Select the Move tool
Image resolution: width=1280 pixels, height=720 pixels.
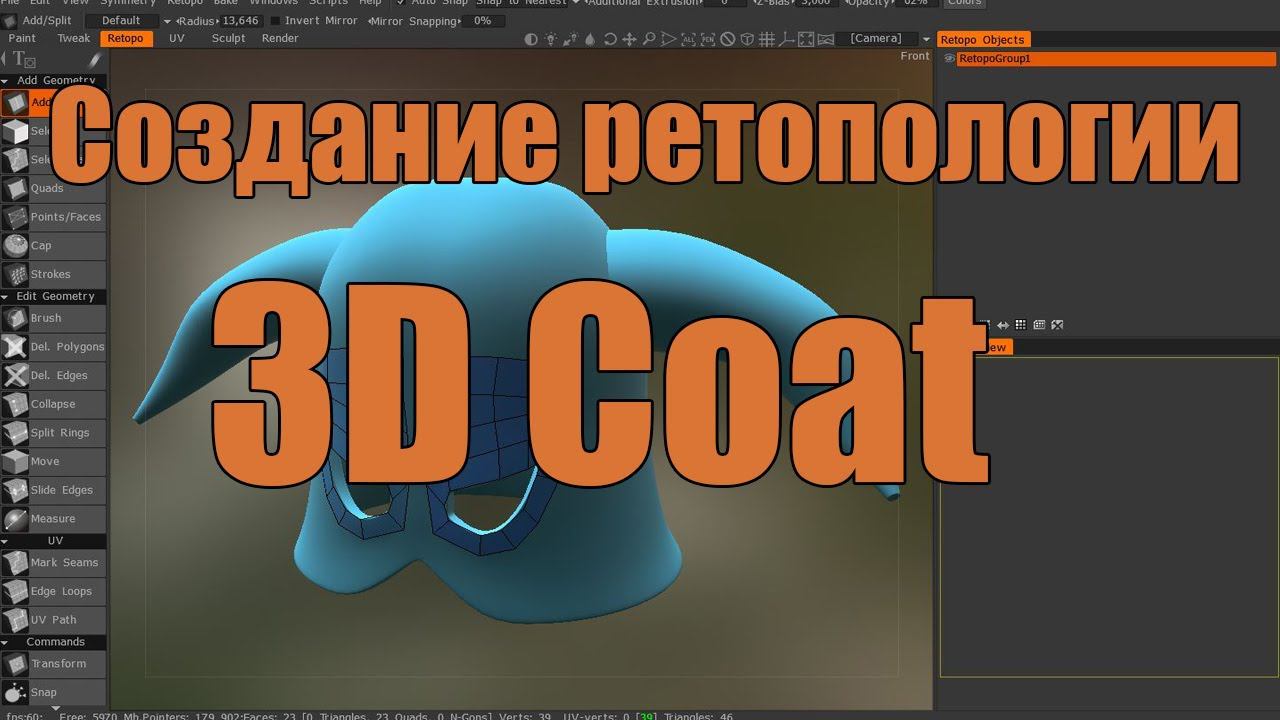[x=53, y=462]
